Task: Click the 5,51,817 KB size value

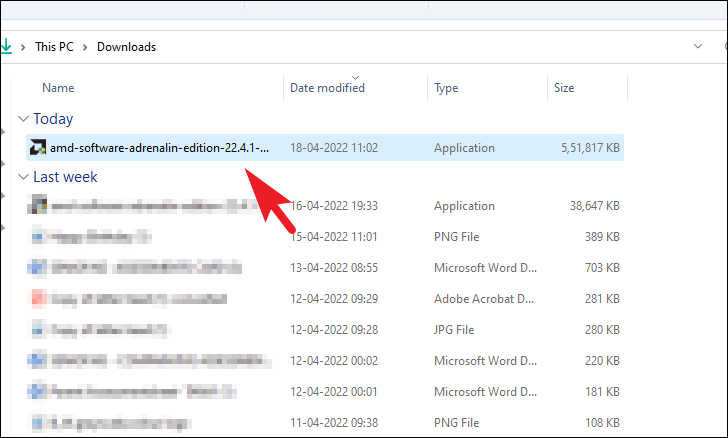Action: point(590,148)
